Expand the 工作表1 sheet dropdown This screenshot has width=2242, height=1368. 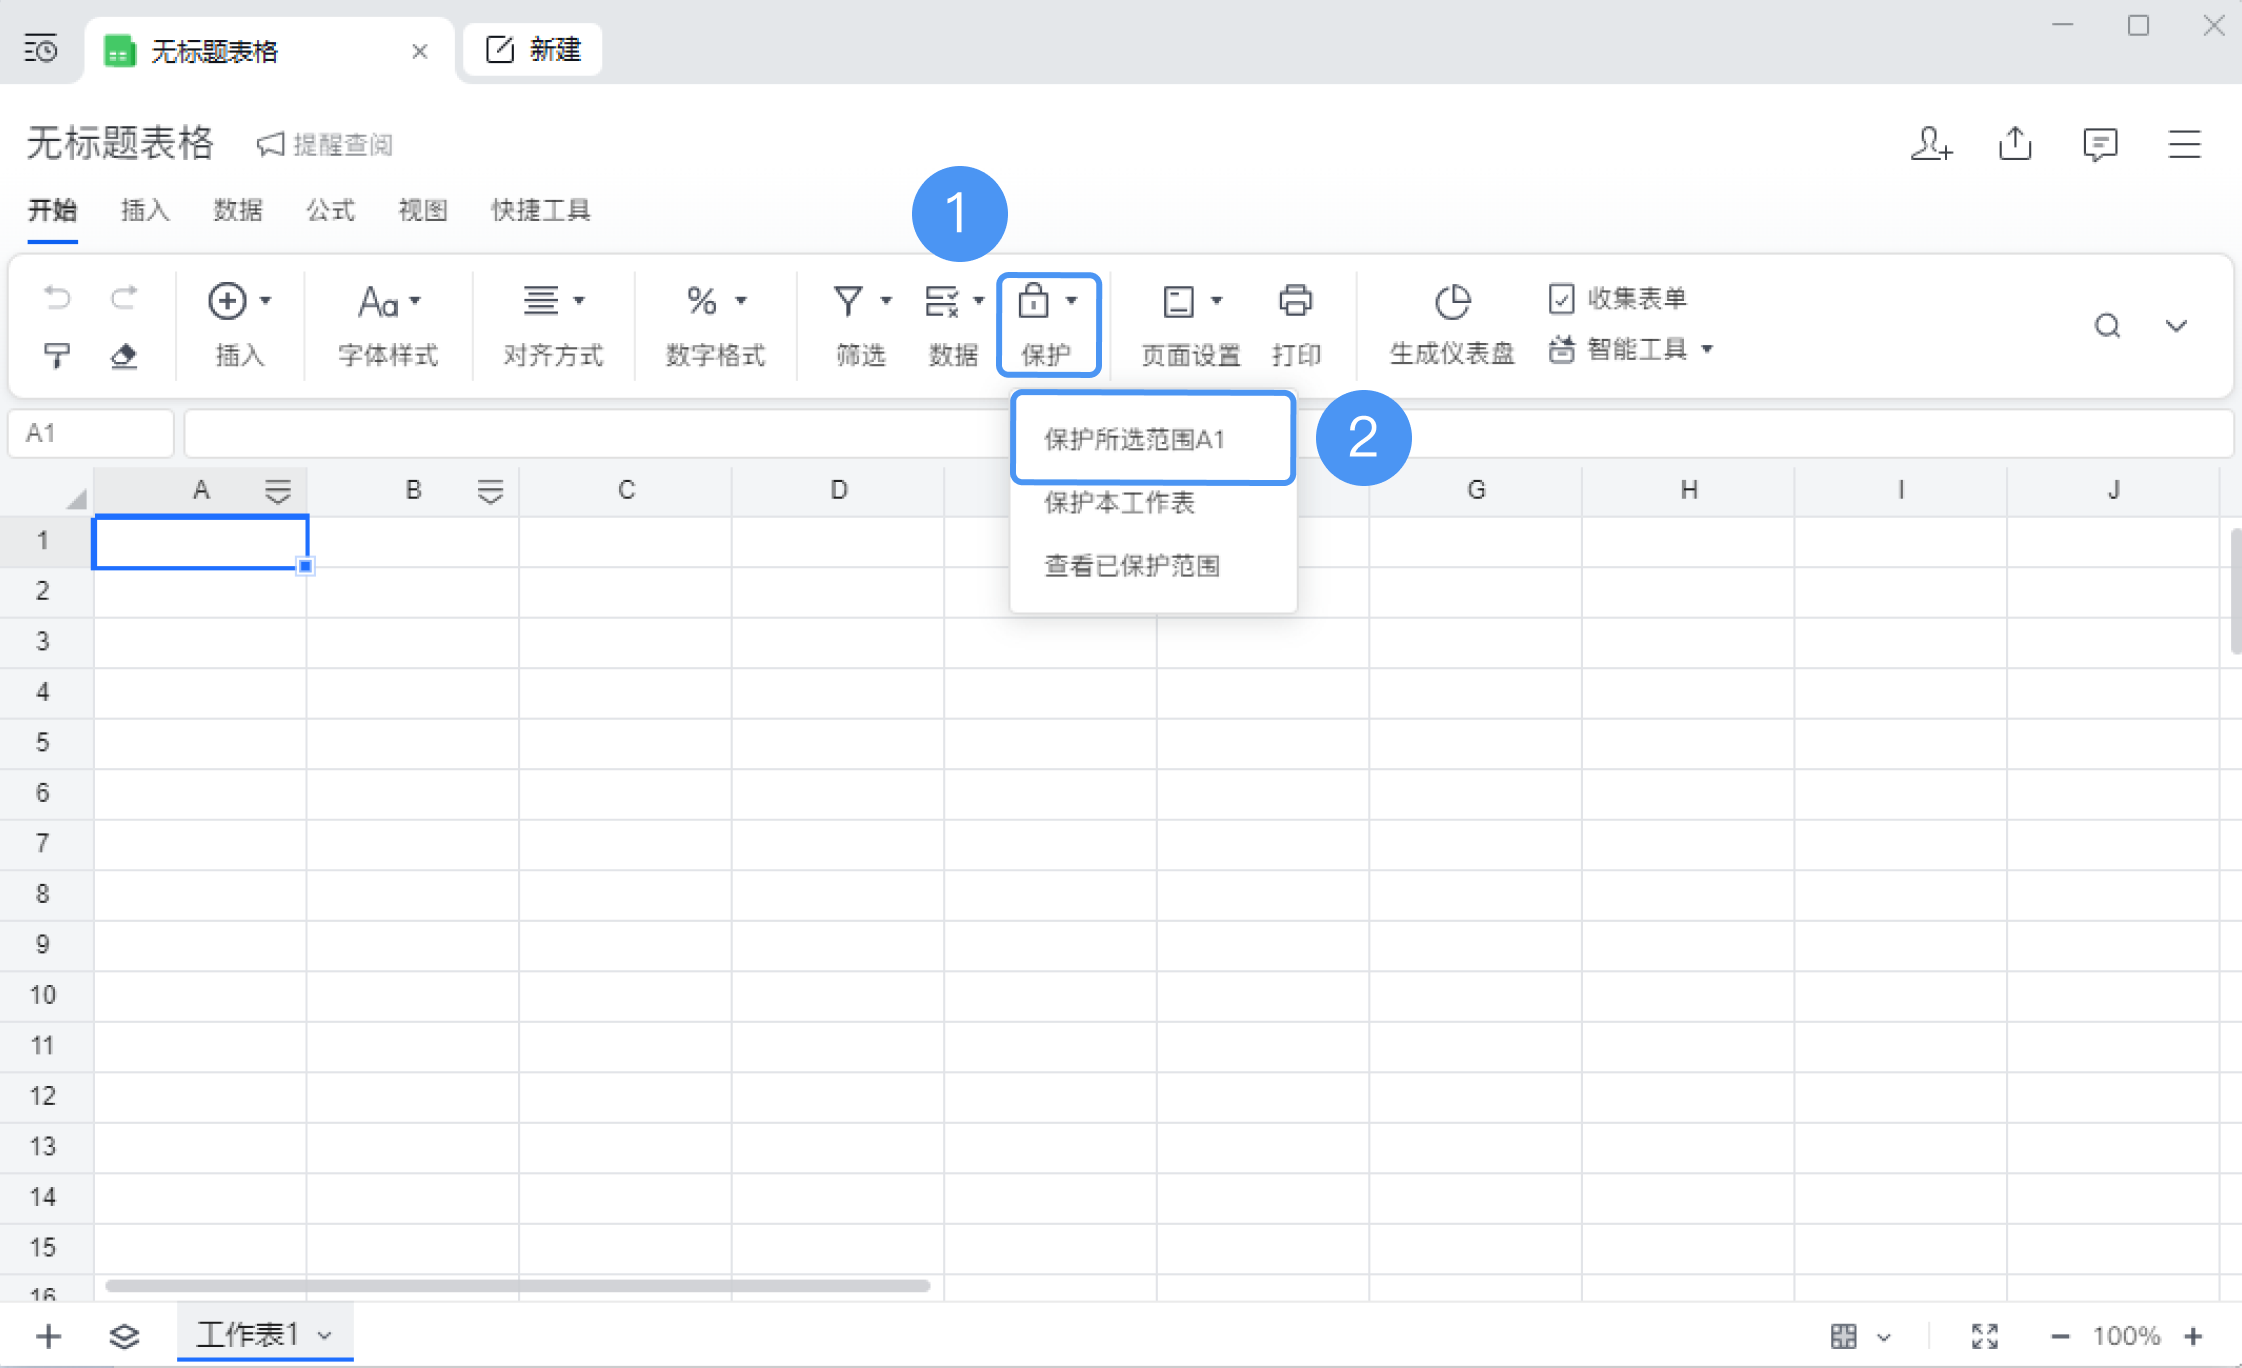(x=323, y=1334)
